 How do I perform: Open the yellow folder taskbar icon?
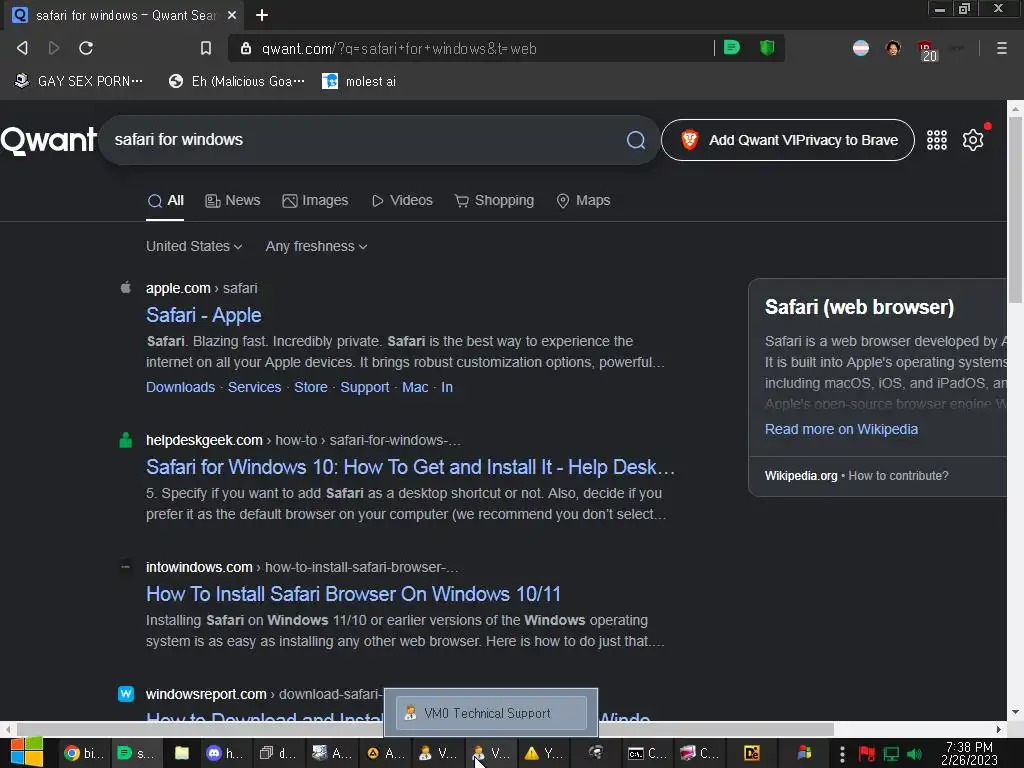pos(182,753)
